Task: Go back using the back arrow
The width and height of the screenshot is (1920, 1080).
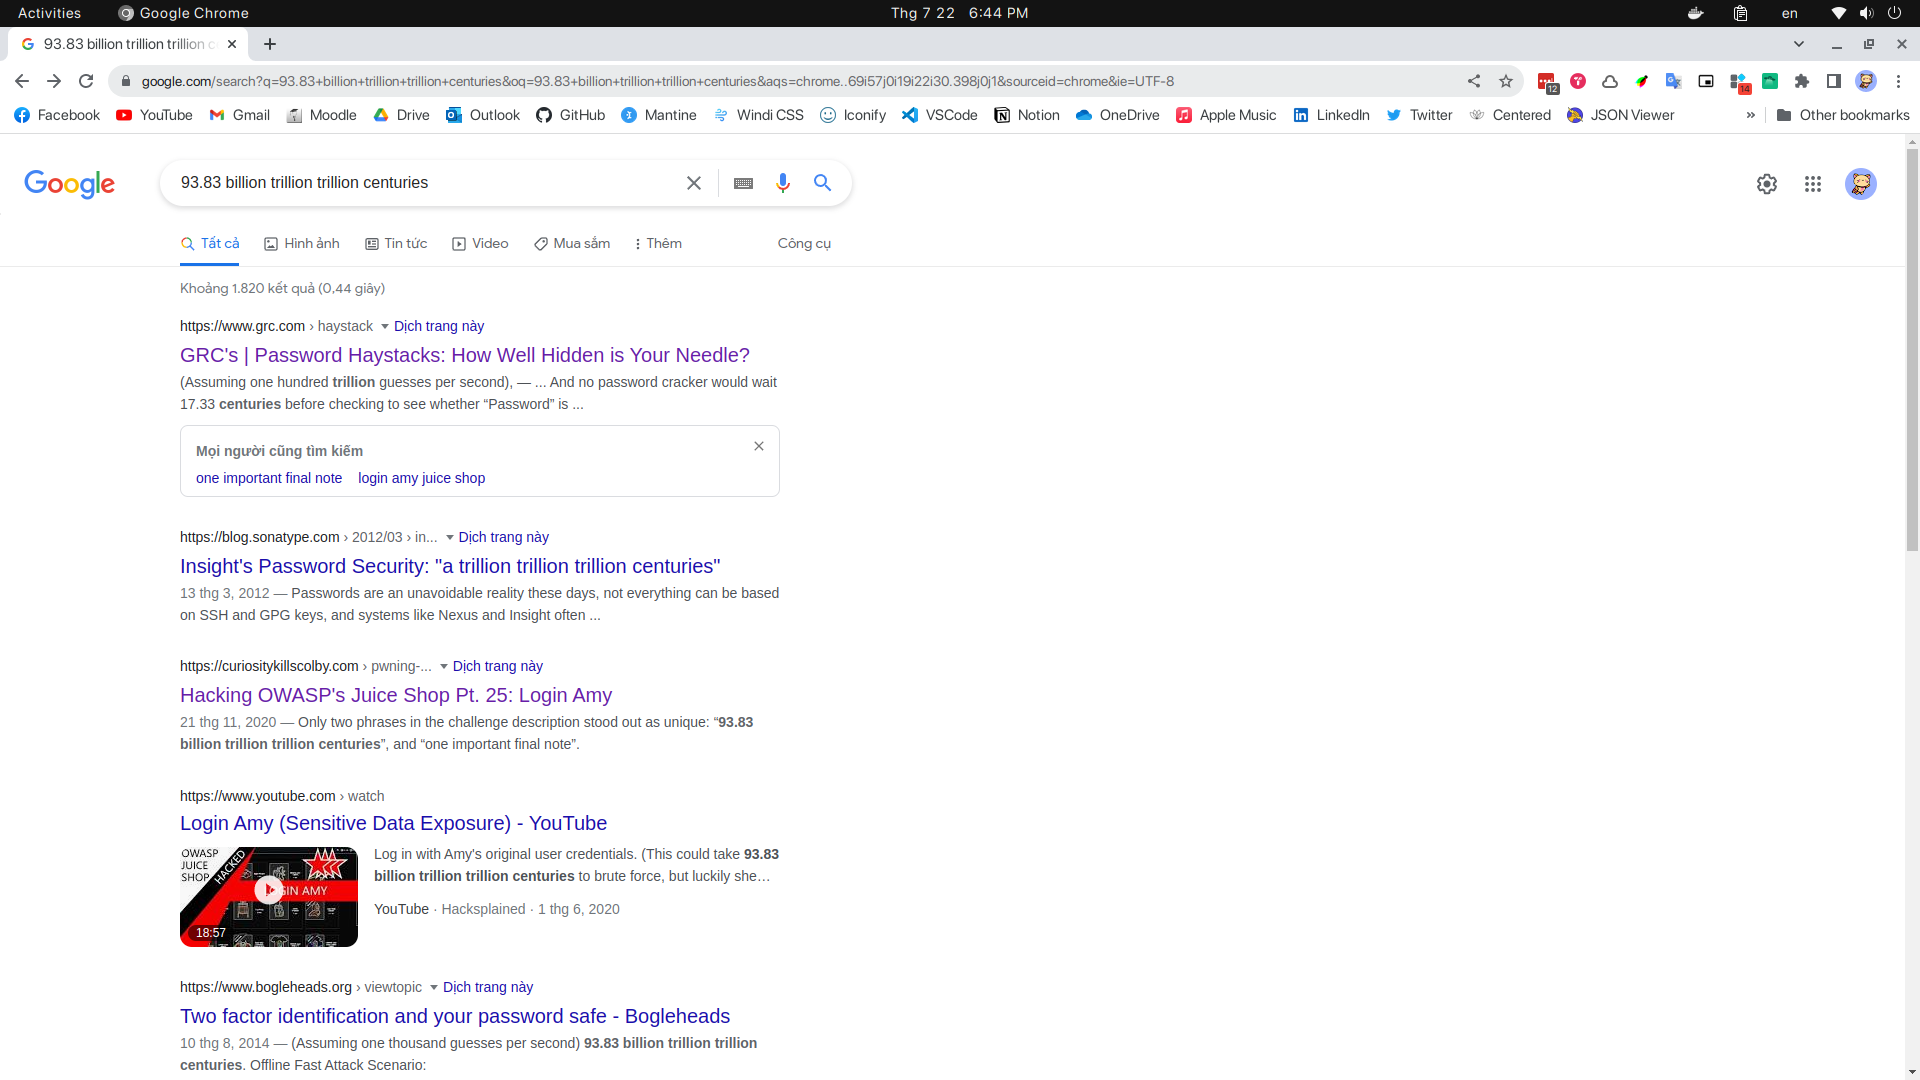Action: 21,81
